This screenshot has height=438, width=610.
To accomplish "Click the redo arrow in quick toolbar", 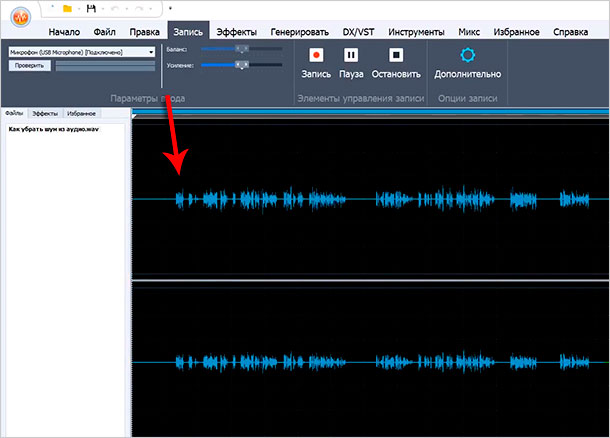I will click(x=139, y=9).
